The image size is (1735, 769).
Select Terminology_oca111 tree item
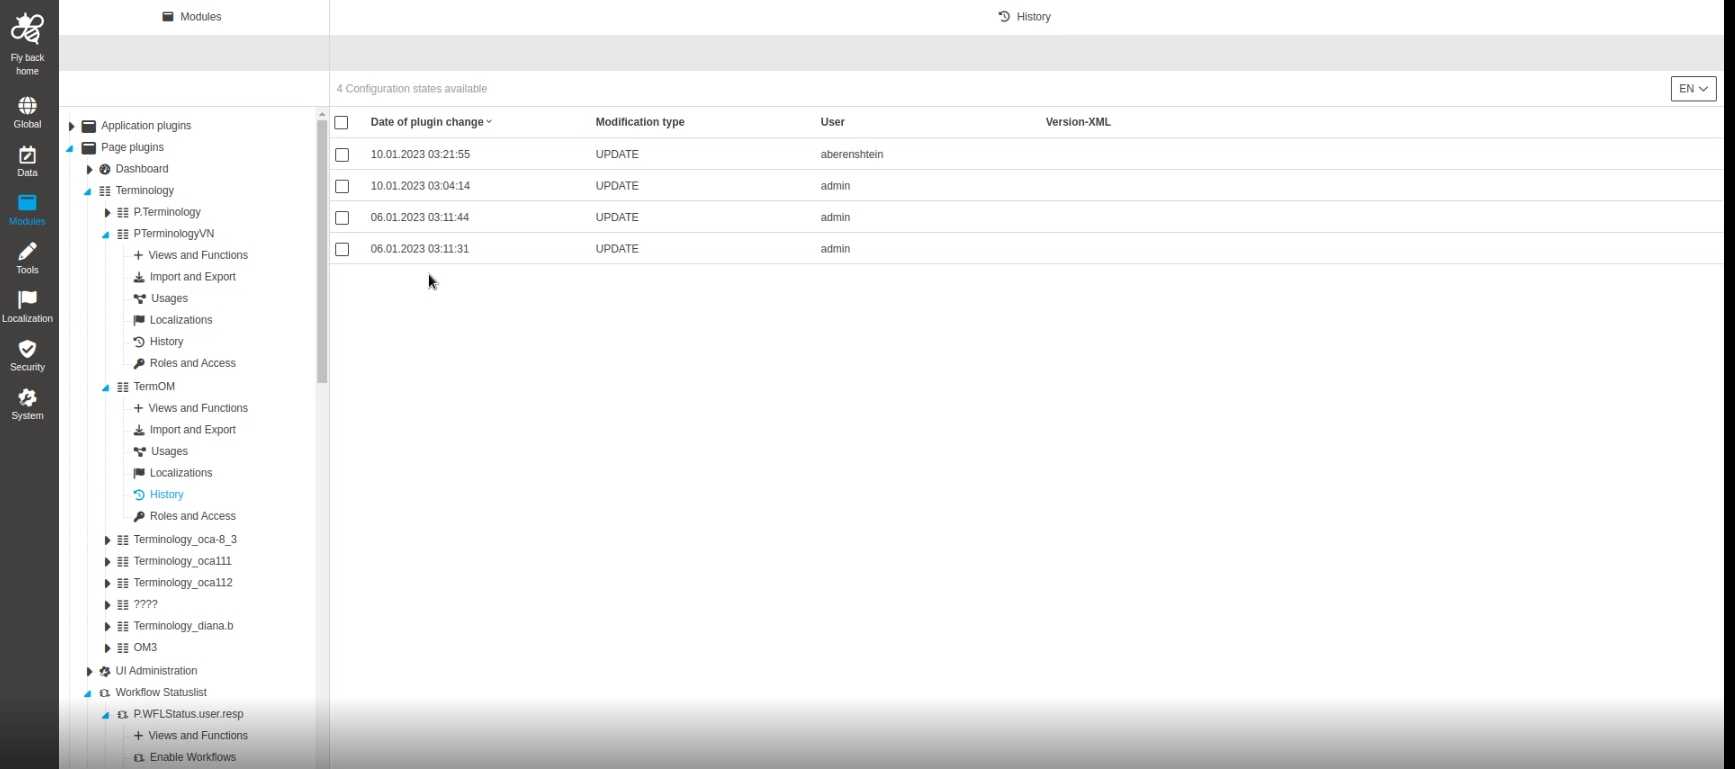point(182,561)
